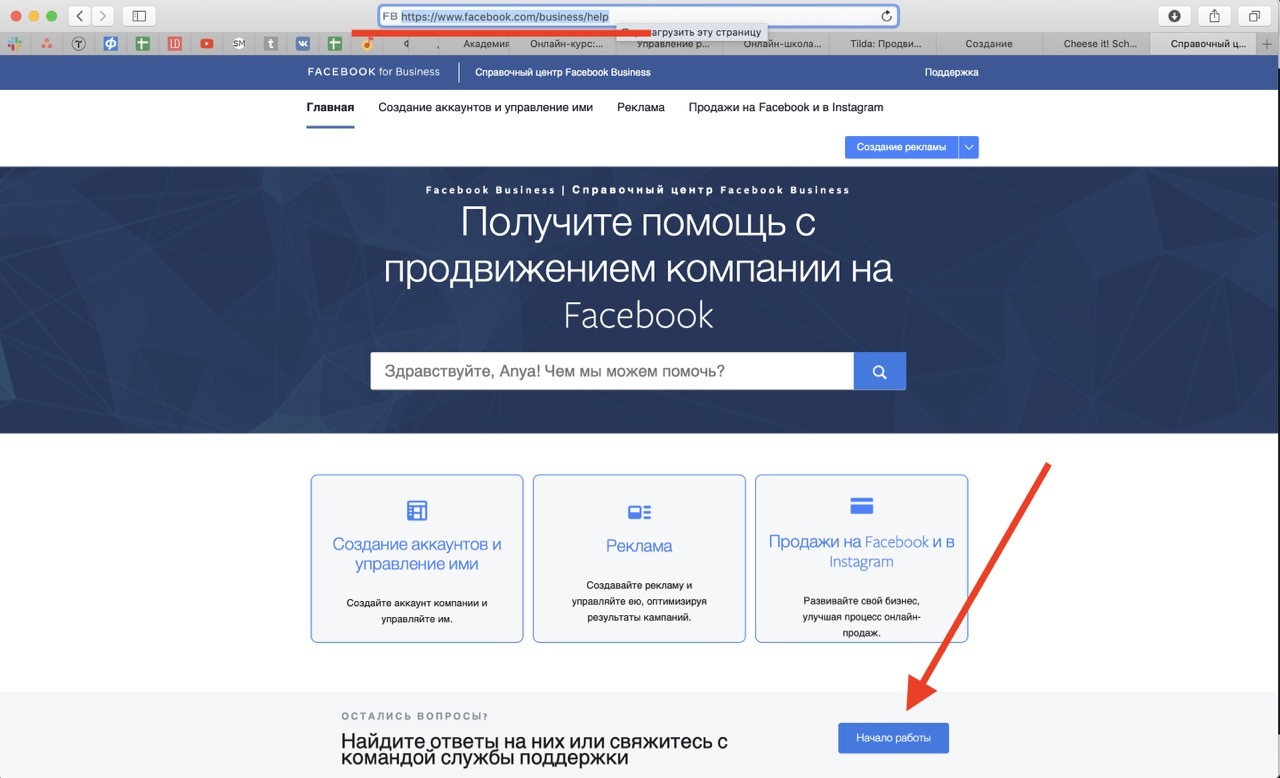
Task: Click the Share toolbar icon
Action: [1214, 16]
